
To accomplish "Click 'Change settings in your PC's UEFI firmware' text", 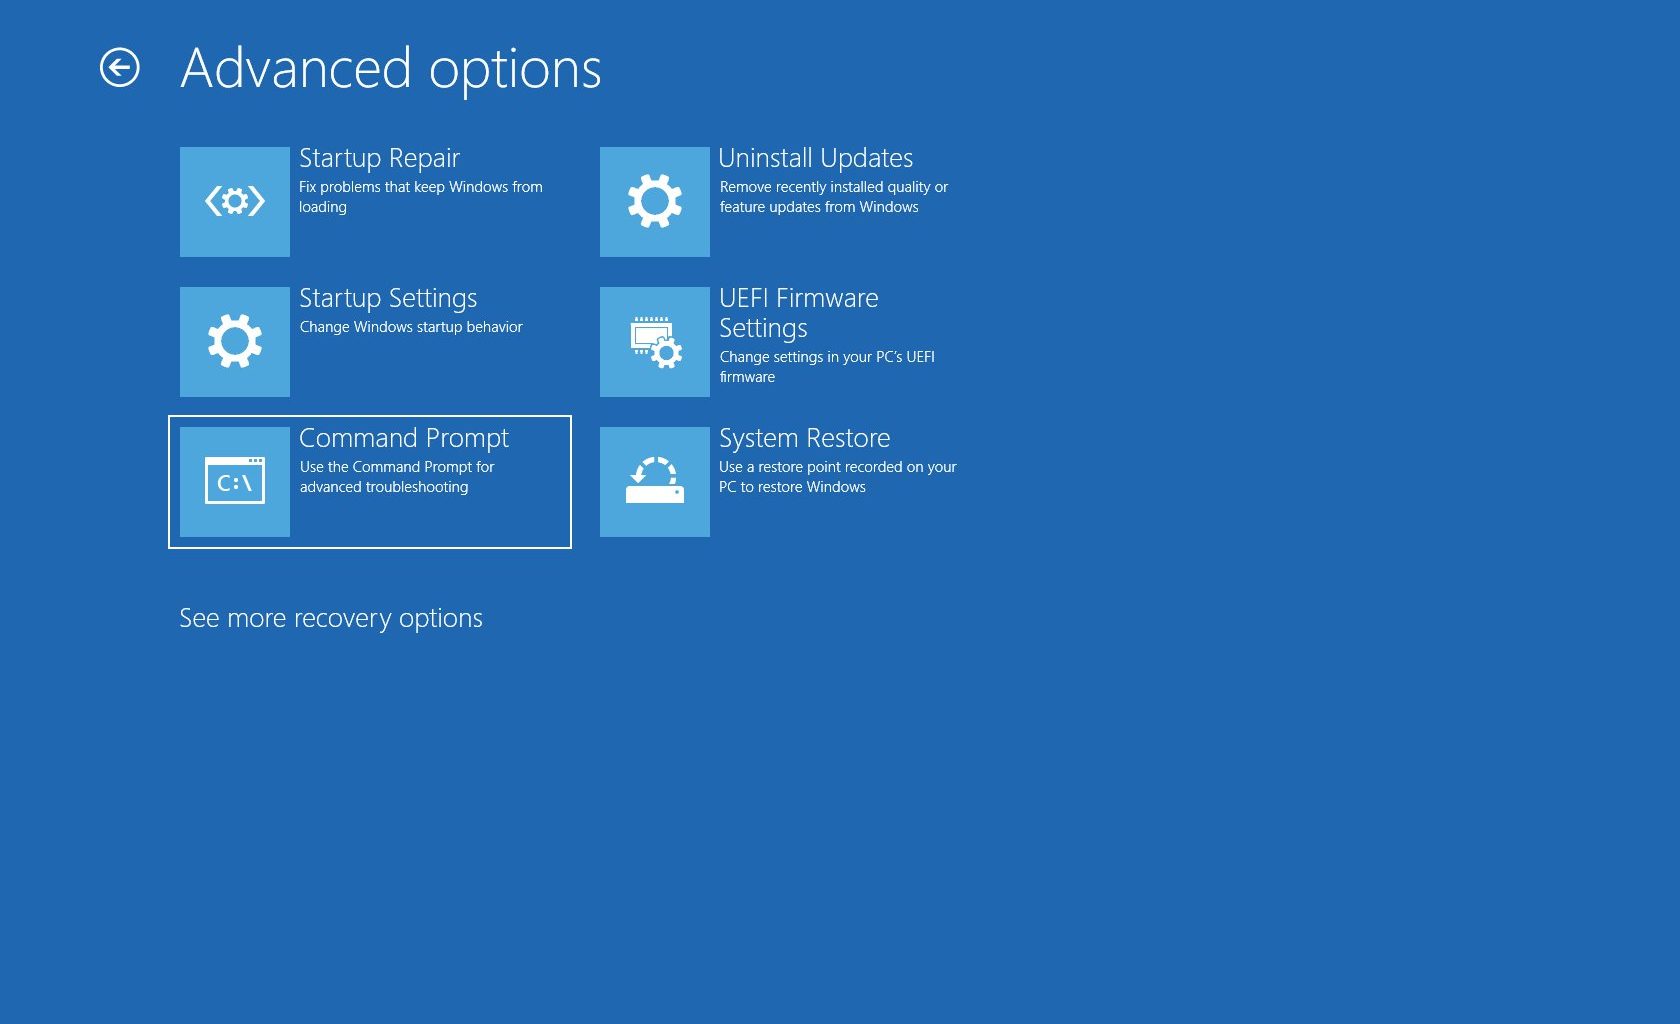I will pos(827,367).
